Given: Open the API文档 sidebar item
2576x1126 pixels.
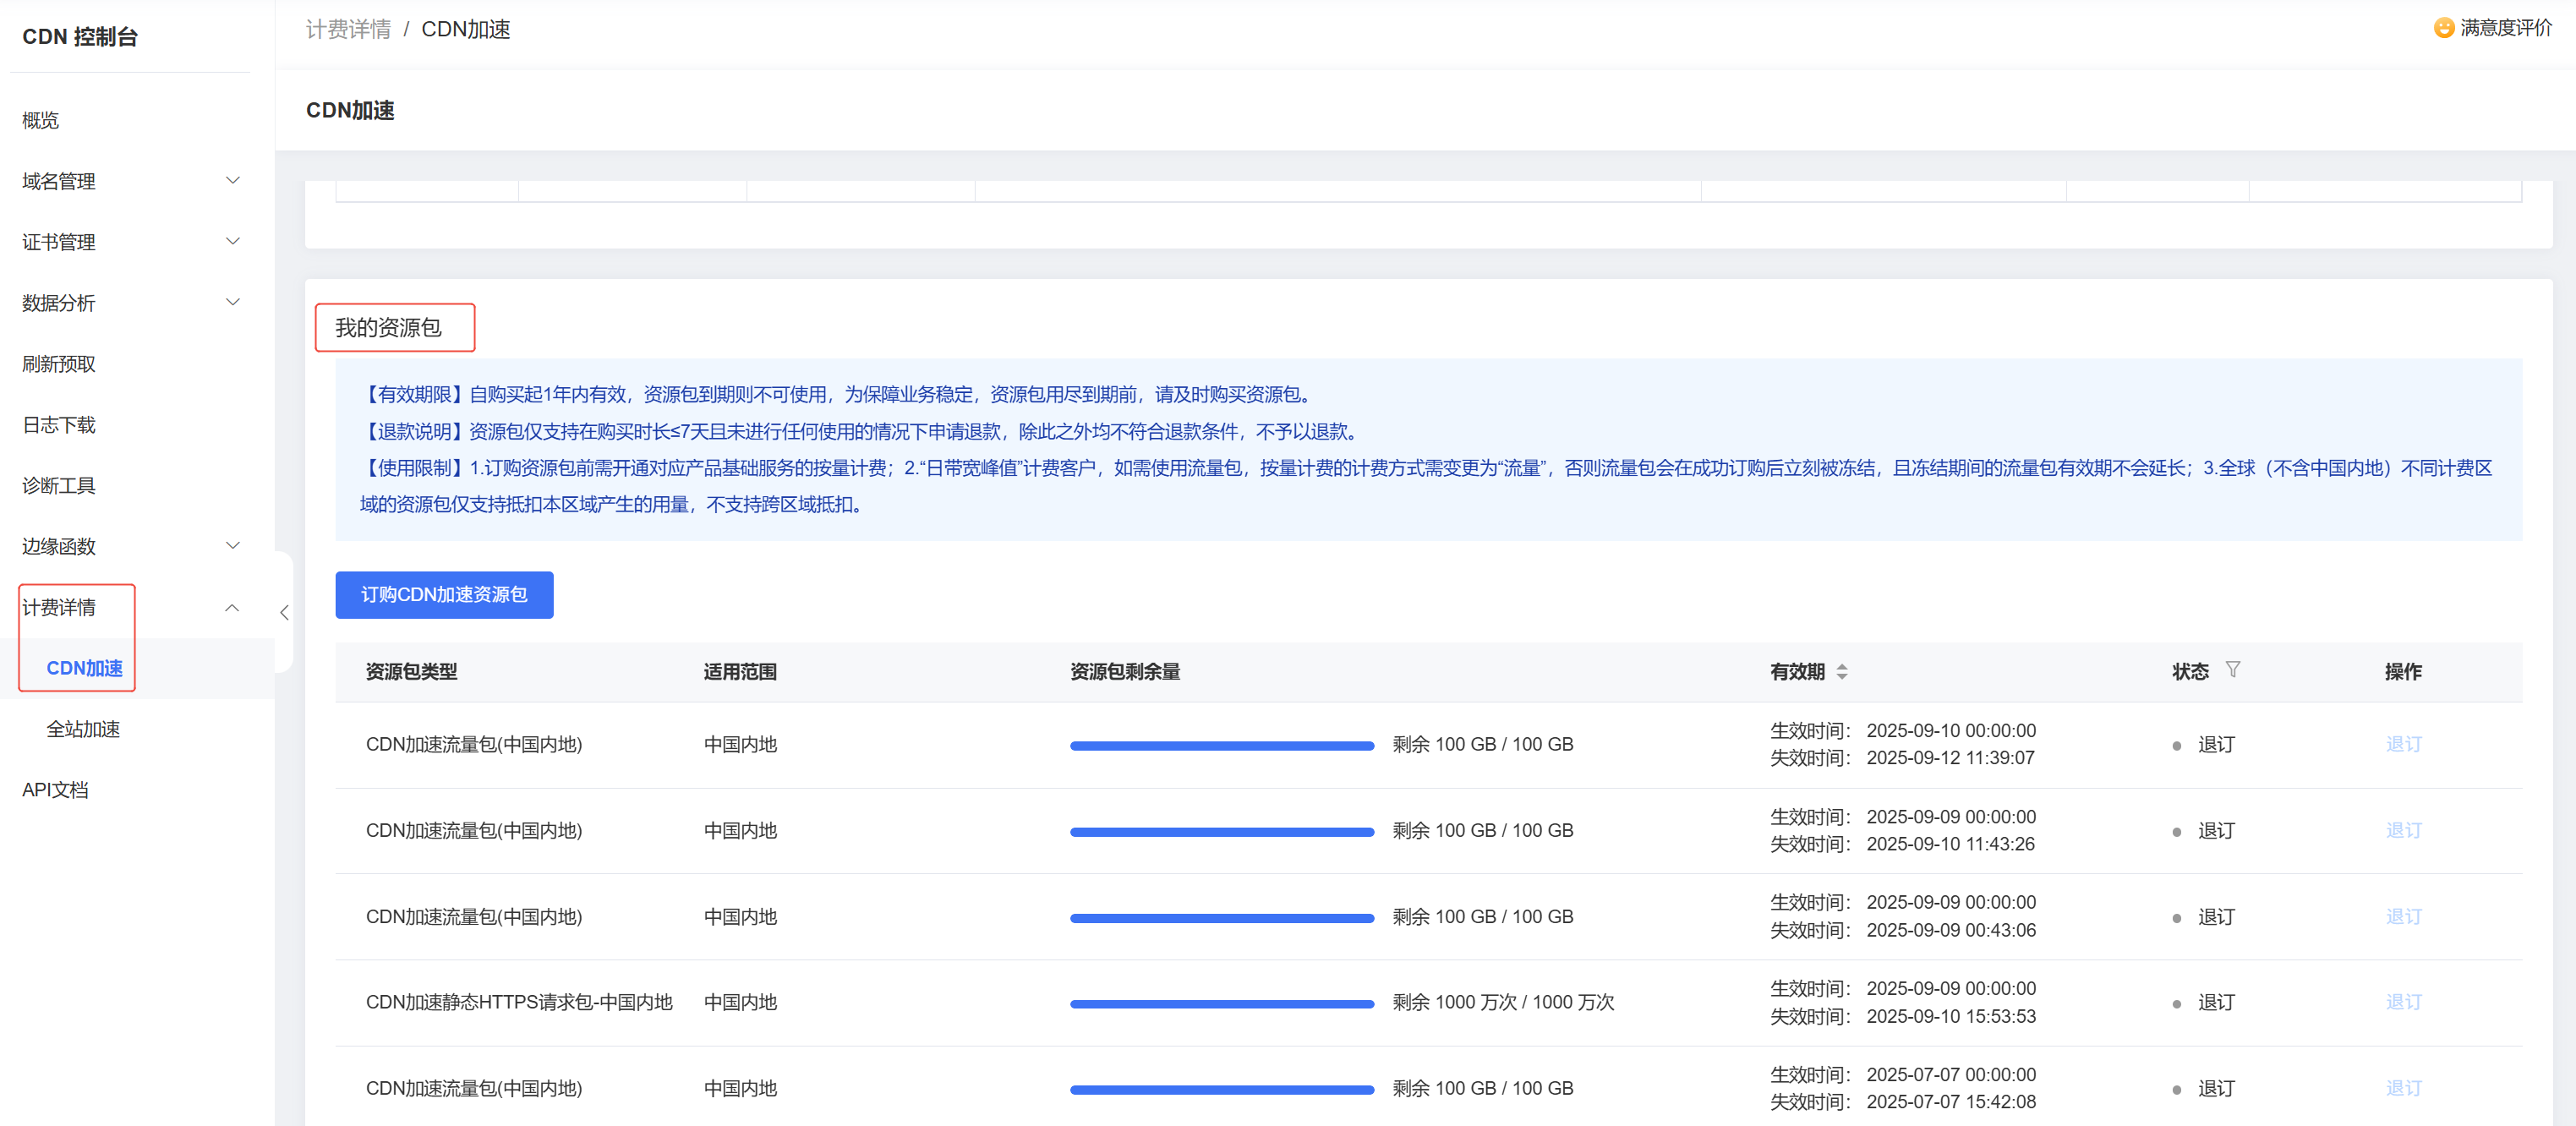Looking at the screenshot, I should (55, 790).
